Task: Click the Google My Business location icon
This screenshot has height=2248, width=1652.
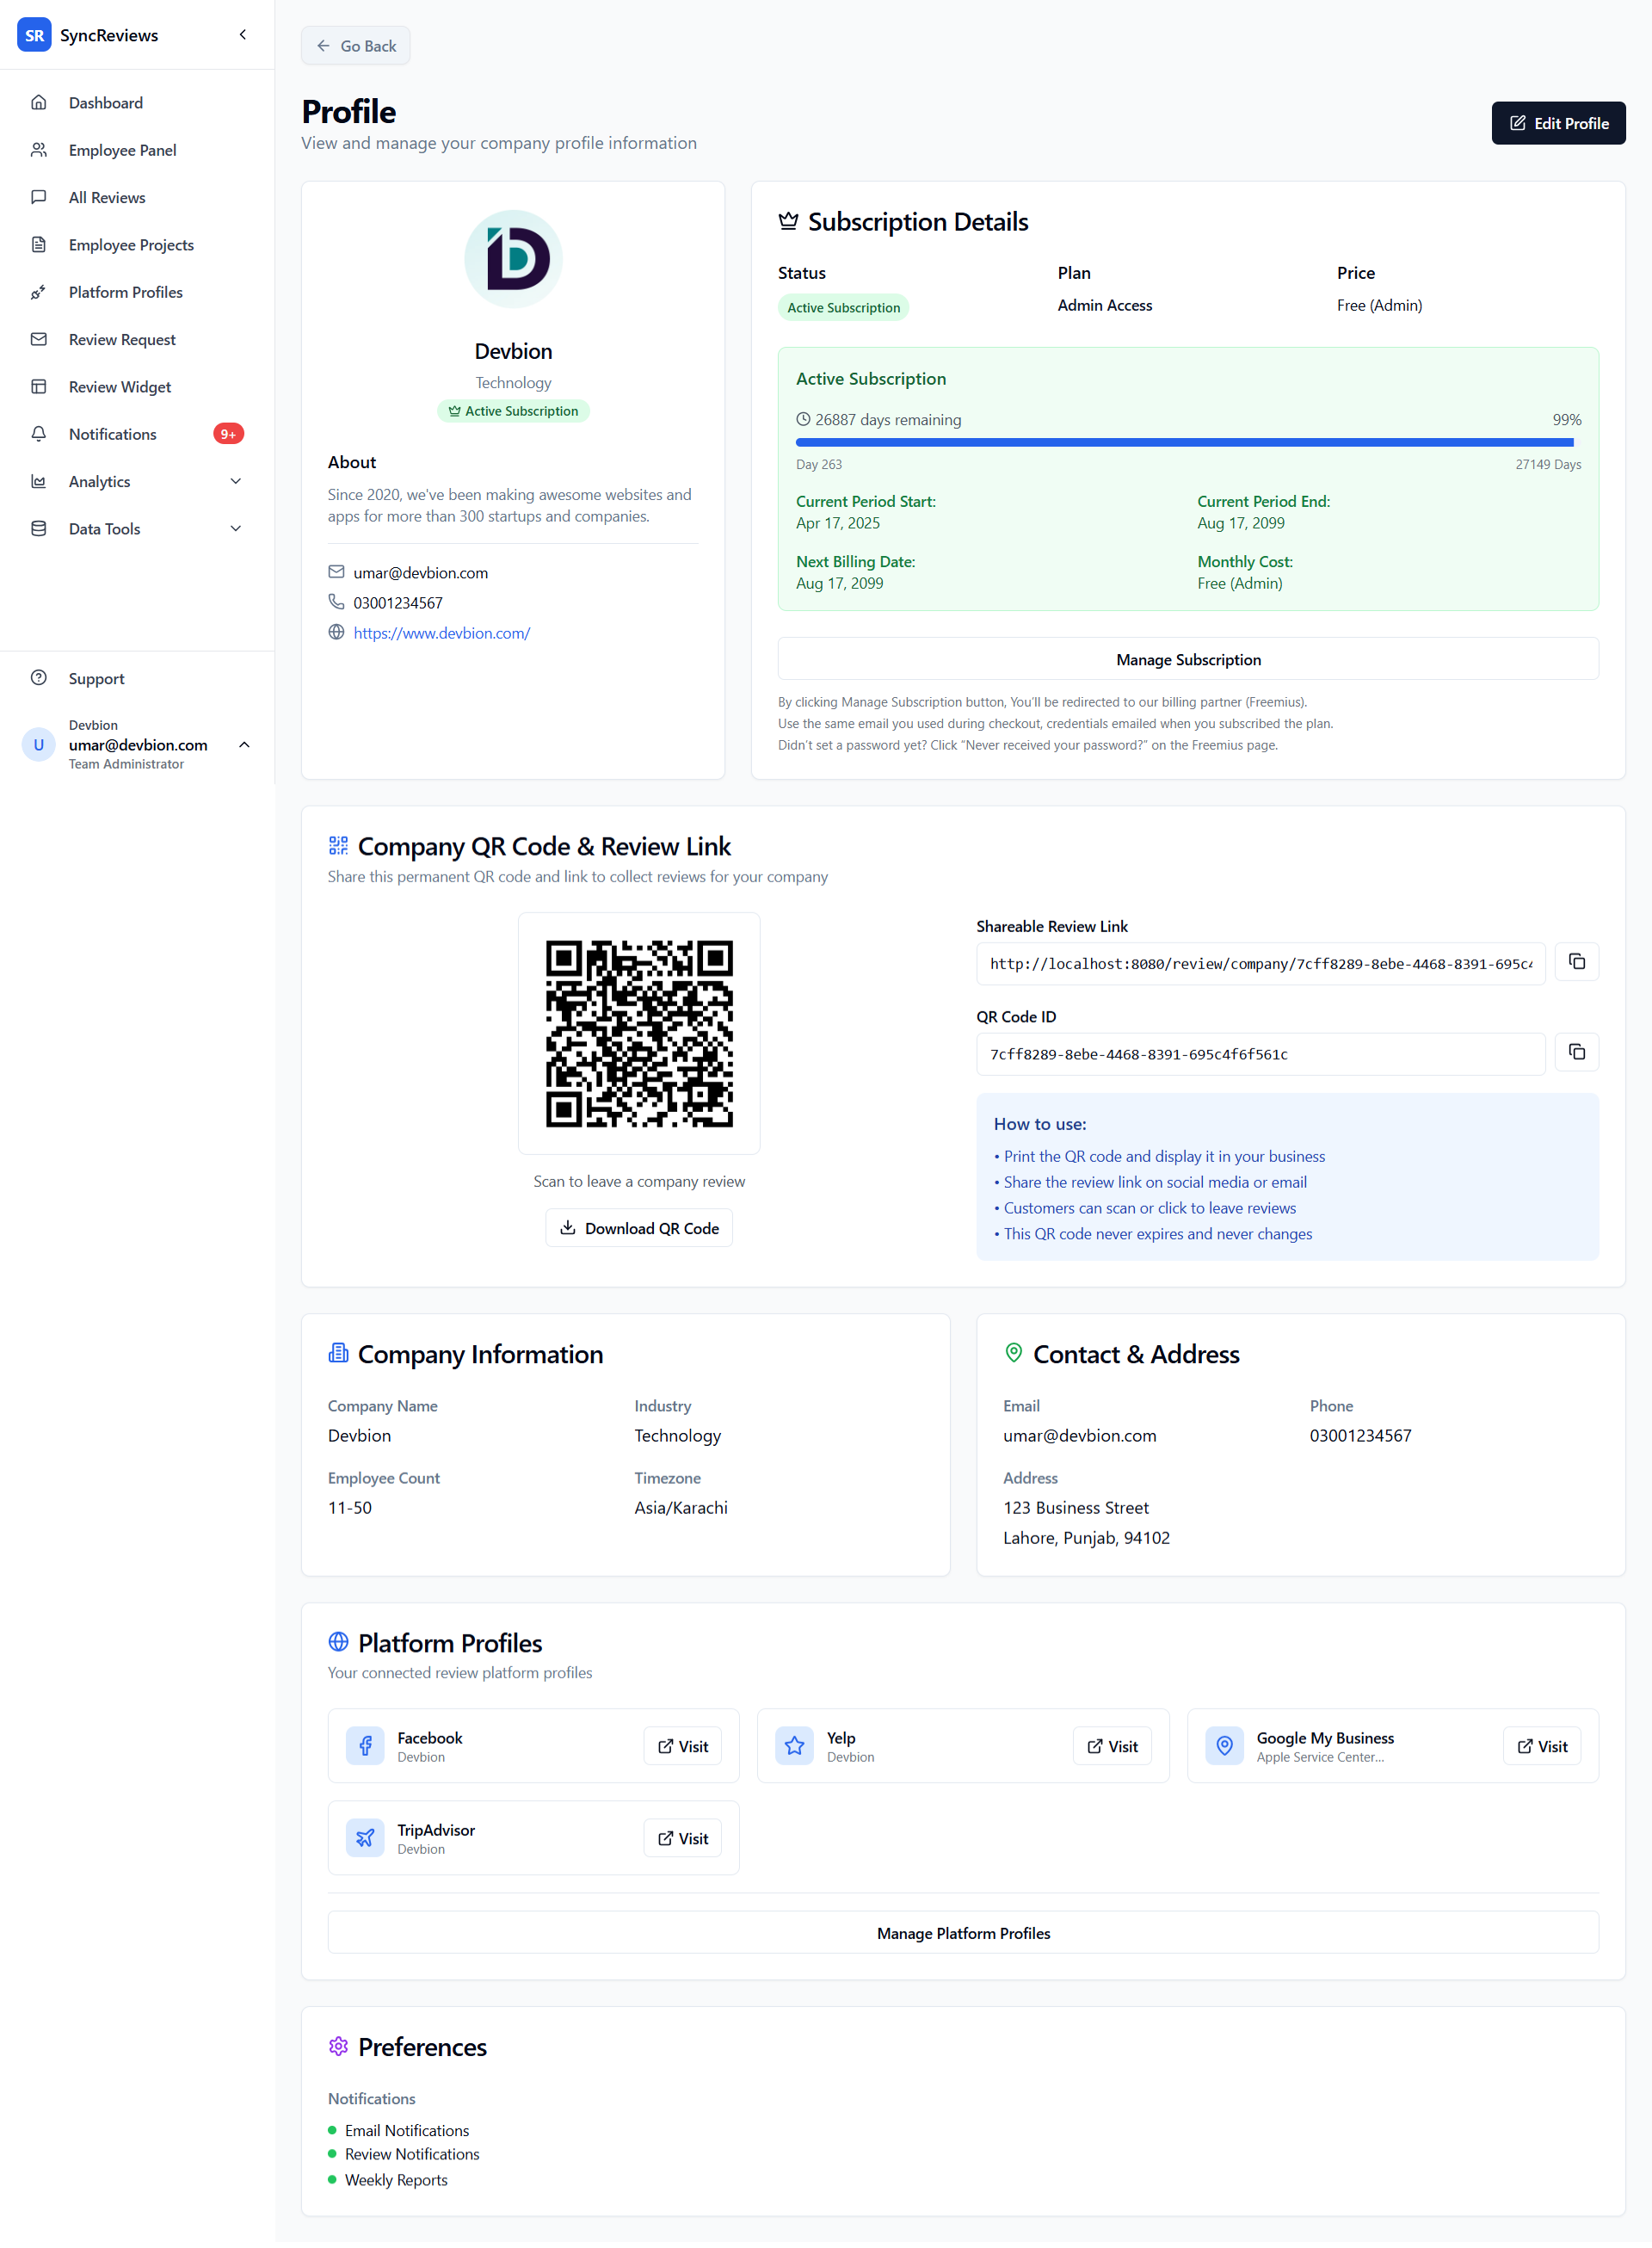Action: click(x=1224, y=1745)
